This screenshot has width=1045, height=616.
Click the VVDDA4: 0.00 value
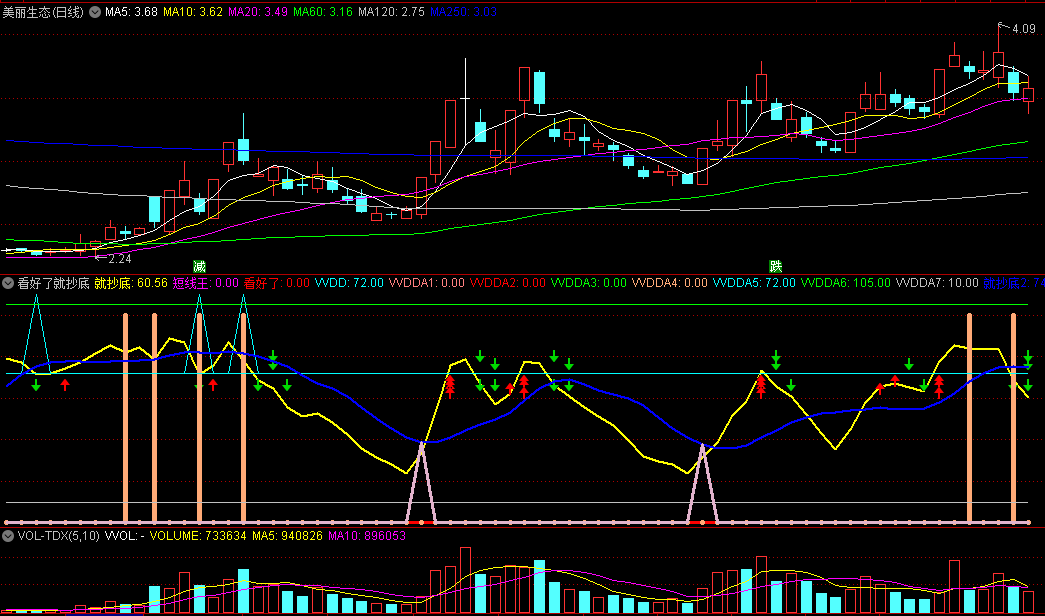670,283
